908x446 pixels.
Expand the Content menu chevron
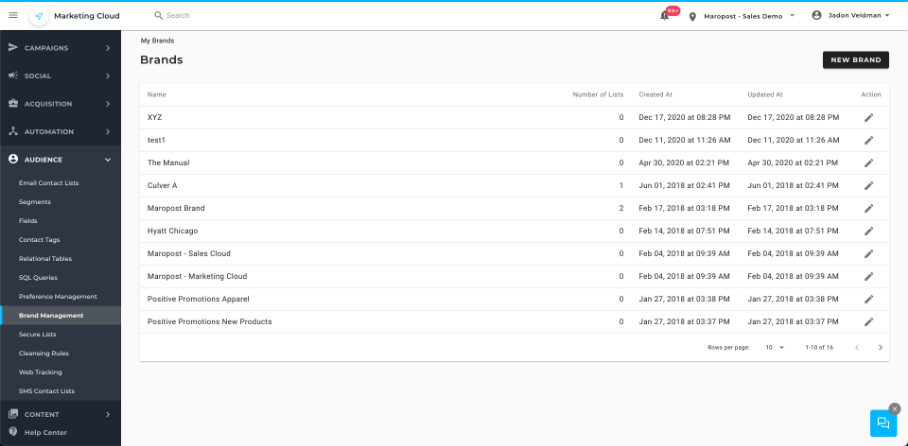pos(108,415)
